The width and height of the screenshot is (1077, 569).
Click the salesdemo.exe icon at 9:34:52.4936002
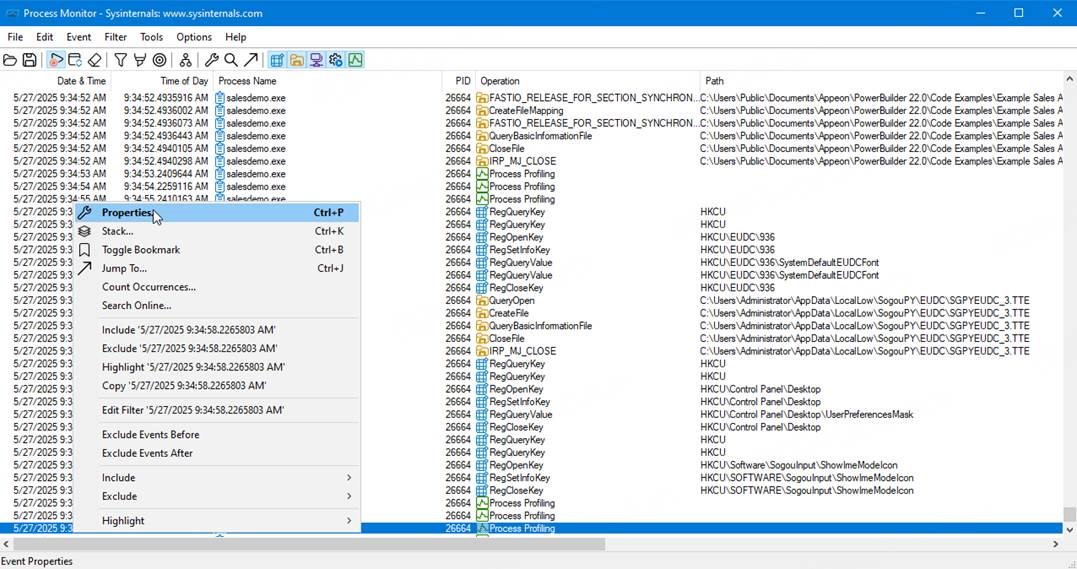coord(220,111)
